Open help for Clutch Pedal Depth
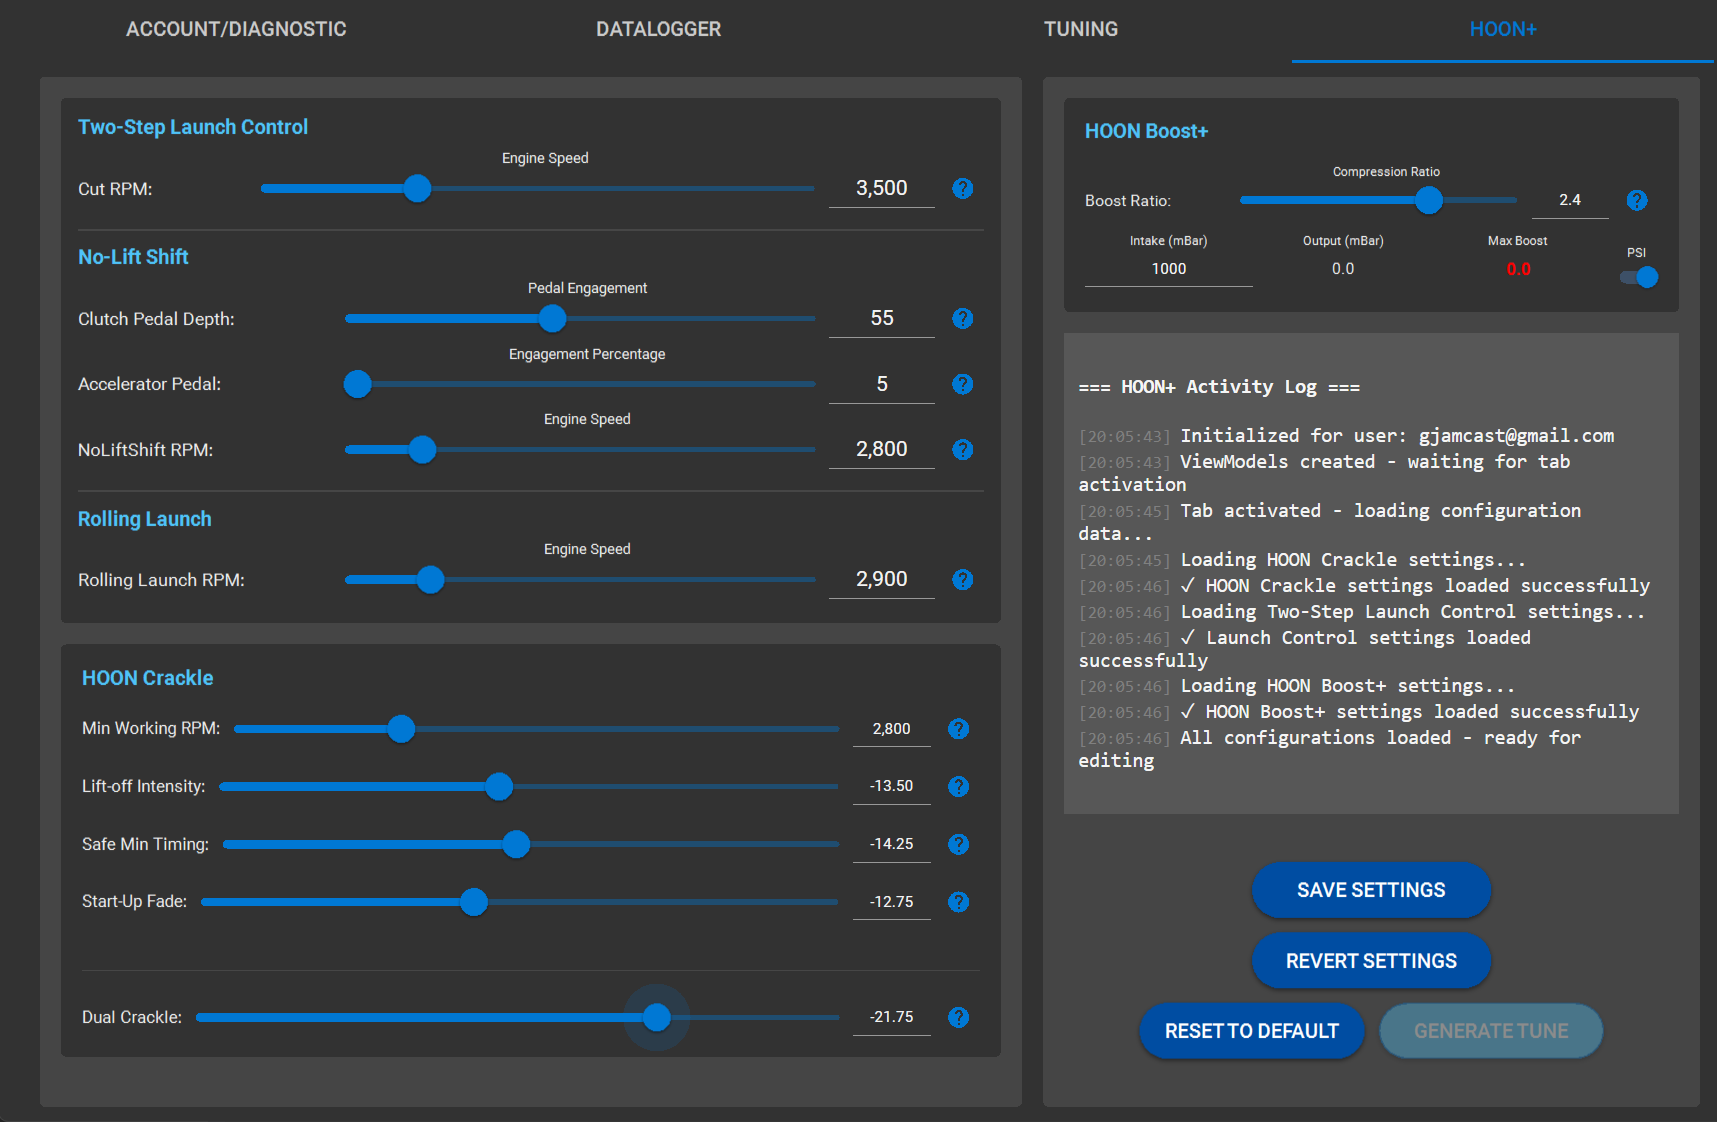 [x=962, y=319]
